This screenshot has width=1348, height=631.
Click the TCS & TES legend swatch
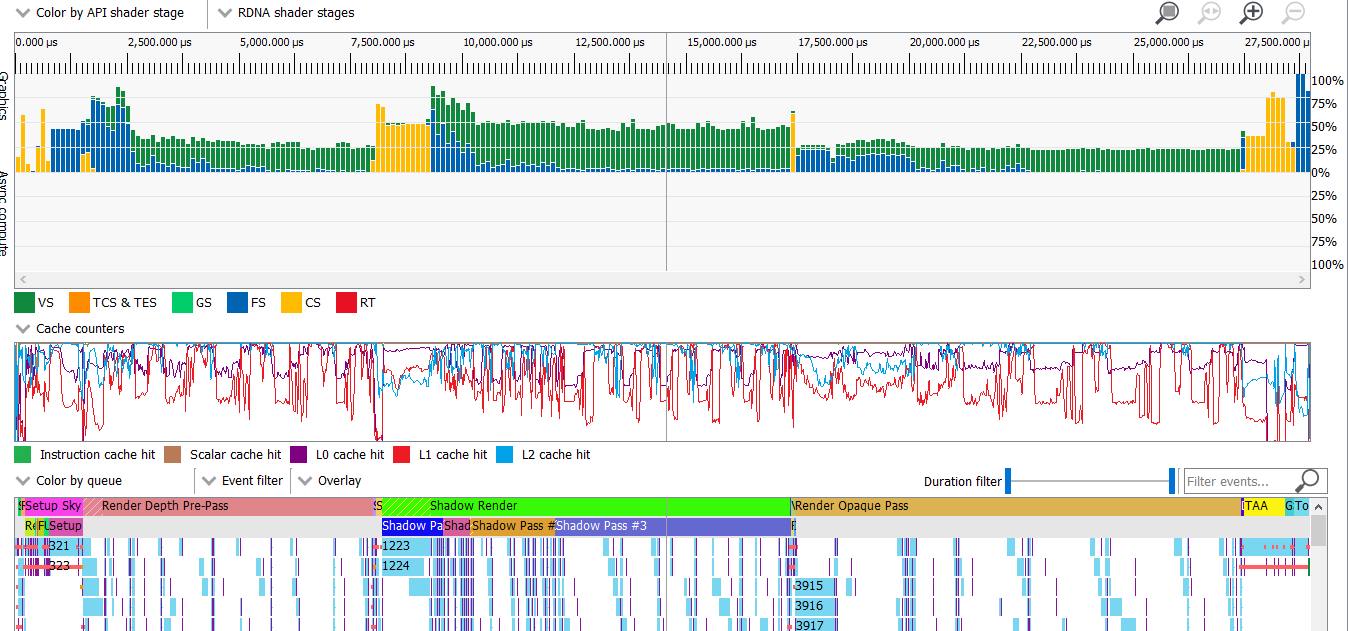(x=79, y=302)
